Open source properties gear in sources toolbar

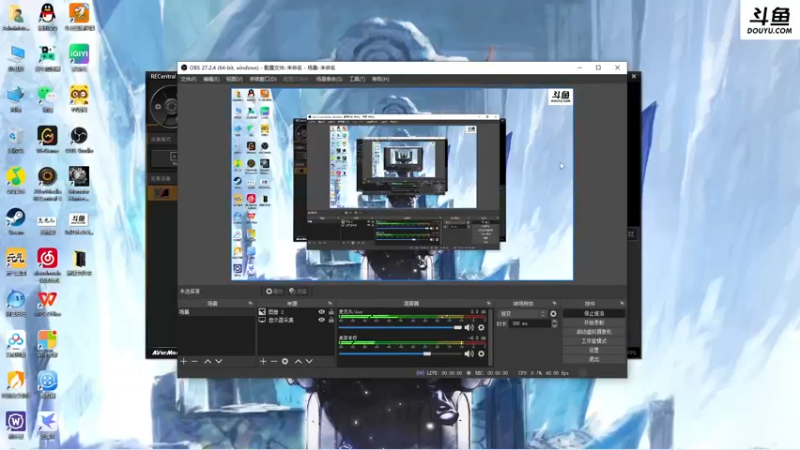pos(285,361)
